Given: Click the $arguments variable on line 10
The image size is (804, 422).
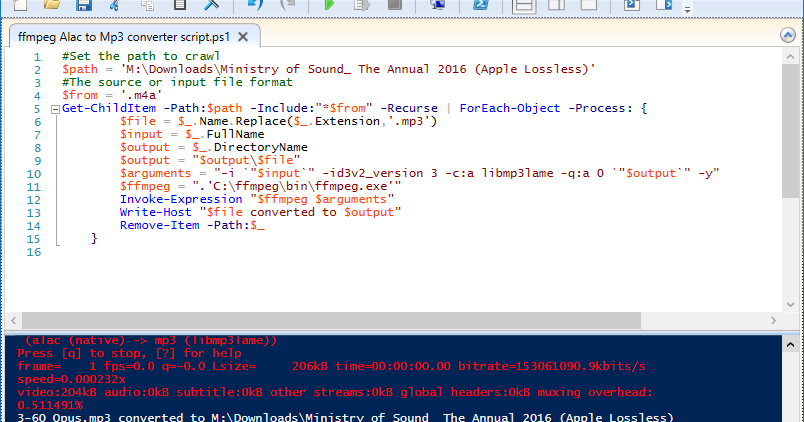Looking at the screenshot, I should pos(155,173).
